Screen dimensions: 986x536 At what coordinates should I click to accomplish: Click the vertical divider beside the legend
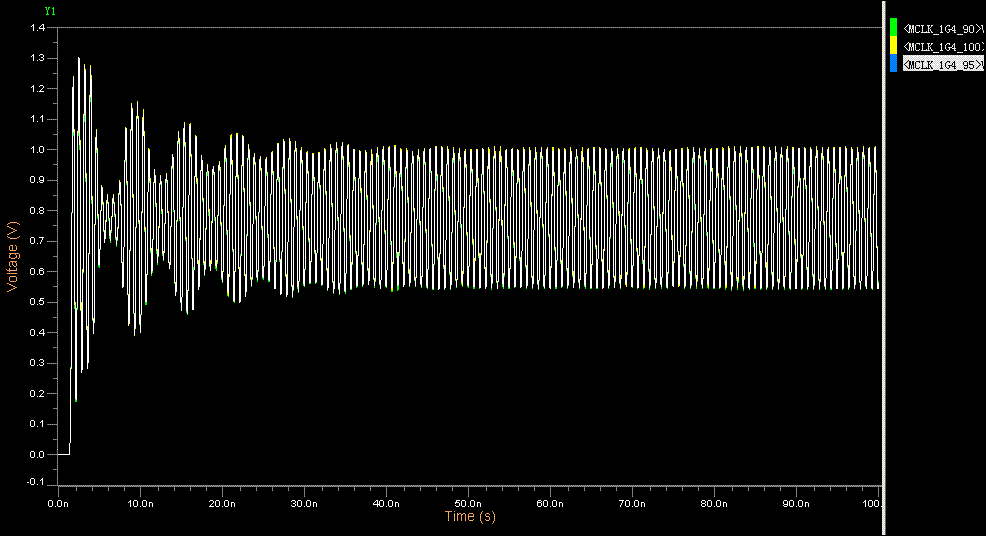click(885, 268)
